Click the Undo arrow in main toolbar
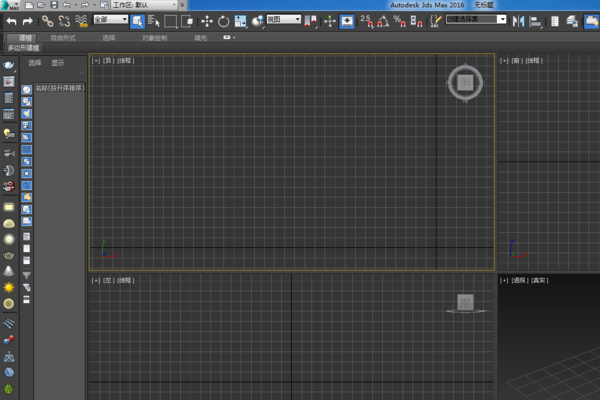 tap(11, 20)
